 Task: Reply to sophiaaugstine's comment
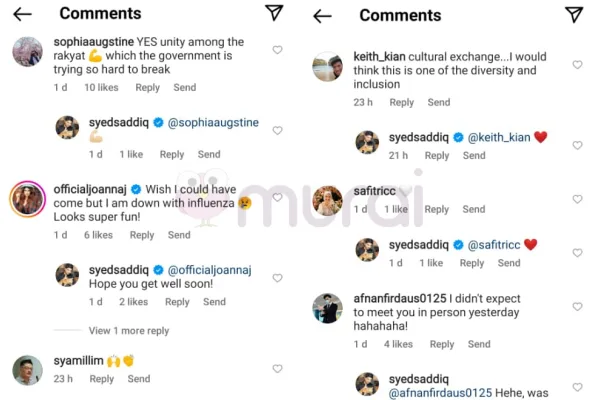point(147,88)
